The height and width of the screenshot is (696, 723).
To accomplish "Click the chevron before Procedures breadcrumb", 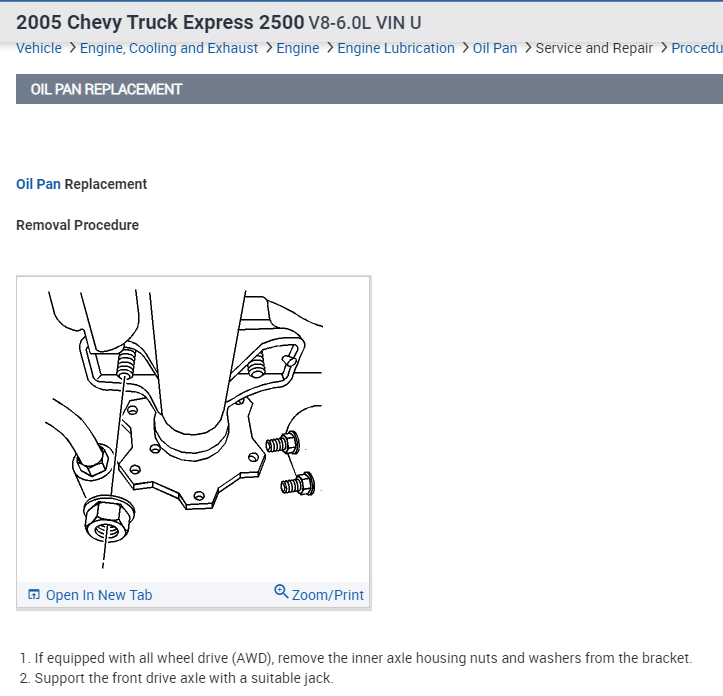I will pyautogui.click(x=664, y=48).
